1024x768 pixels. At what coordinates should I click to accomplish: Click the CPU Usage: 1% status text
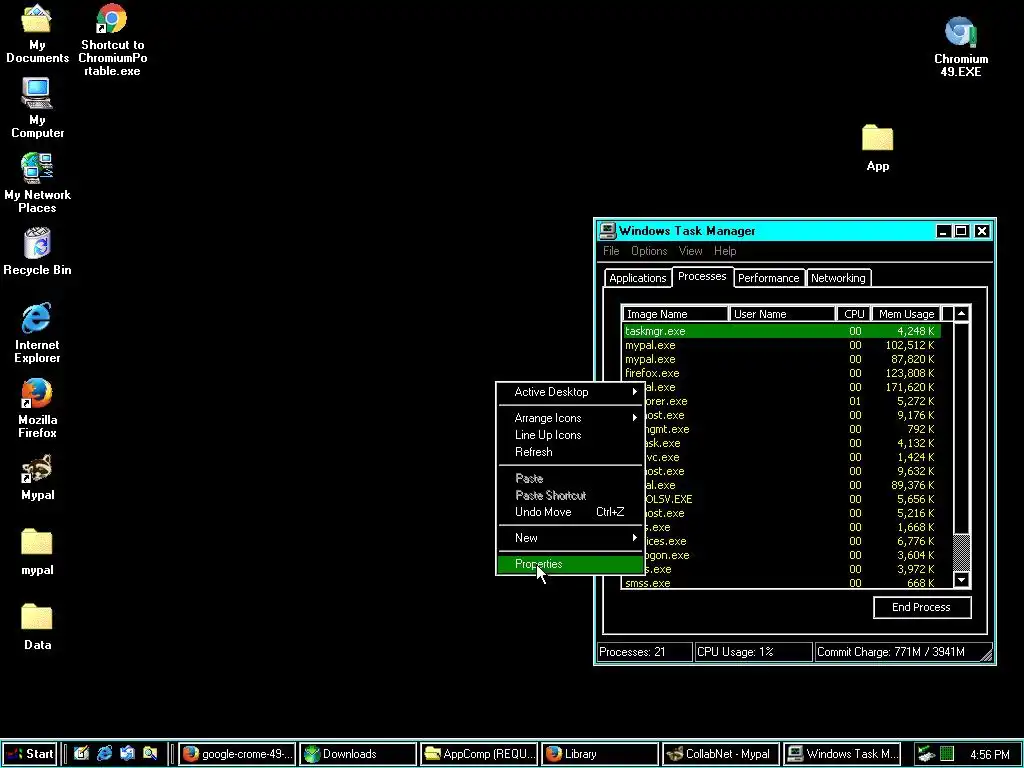click(x=735, y=652)
